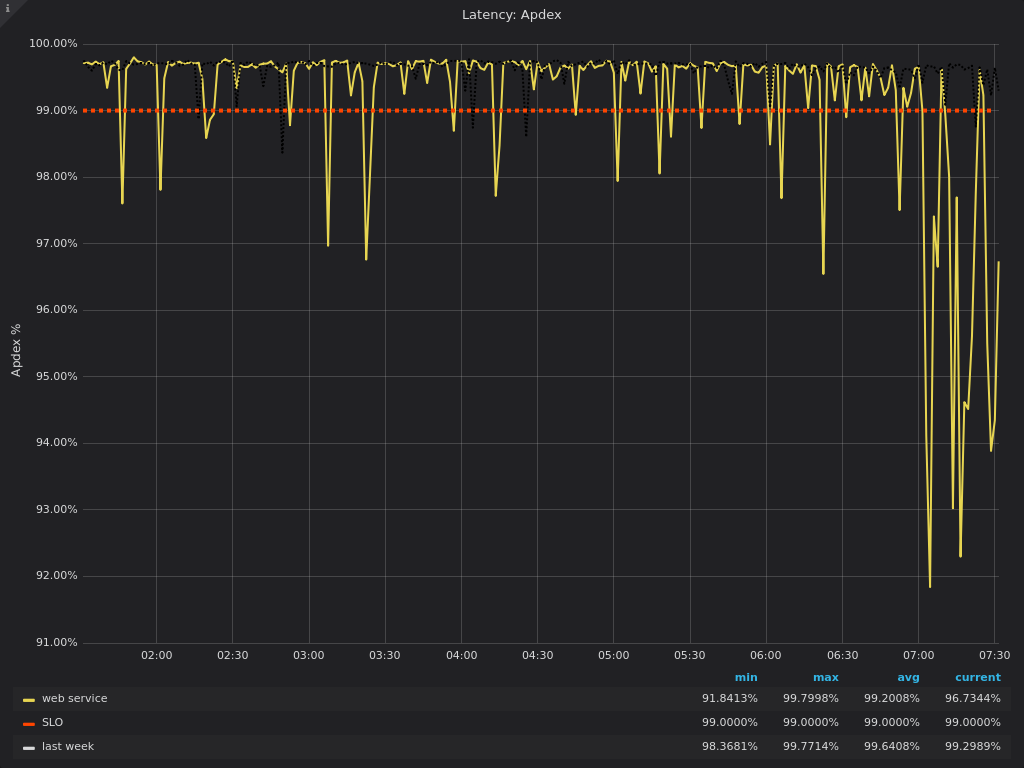Click the orange SLO series color icon

point(29,724)
